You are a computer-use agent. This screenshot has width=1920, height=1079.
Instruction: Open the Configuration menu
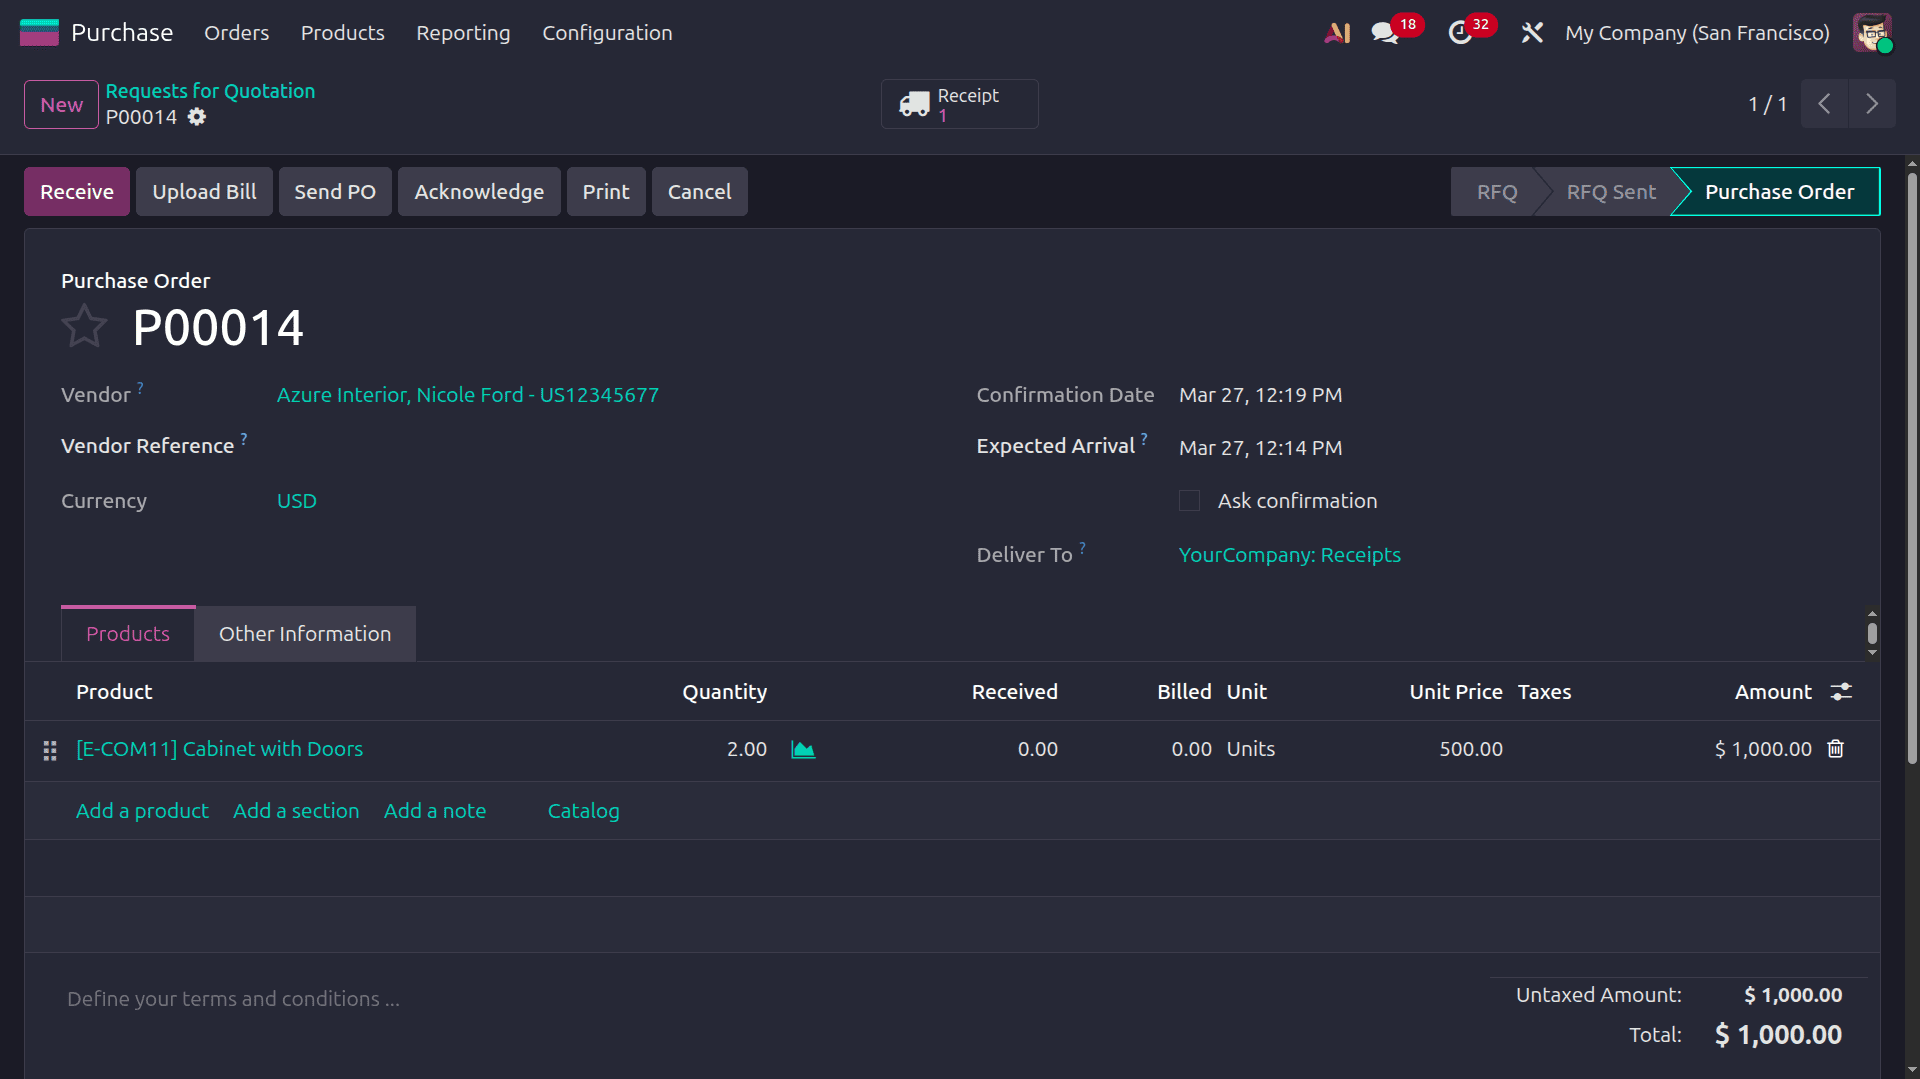[607, 32]
